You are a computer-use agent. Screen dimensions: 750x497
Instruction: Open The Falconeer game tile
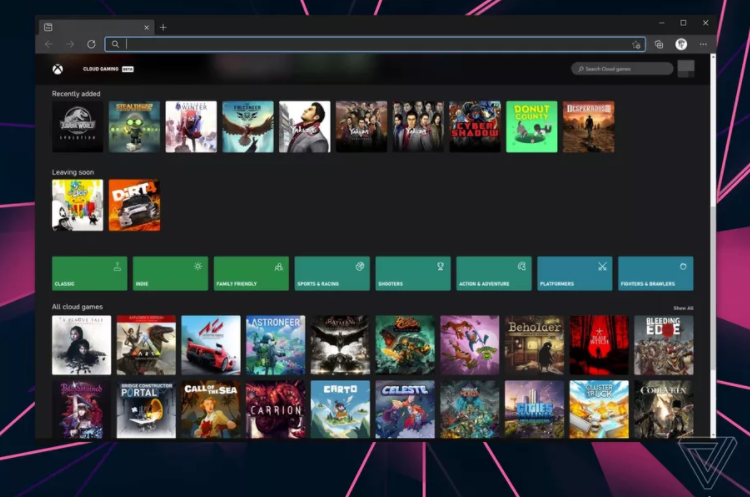tap(248, 127)
